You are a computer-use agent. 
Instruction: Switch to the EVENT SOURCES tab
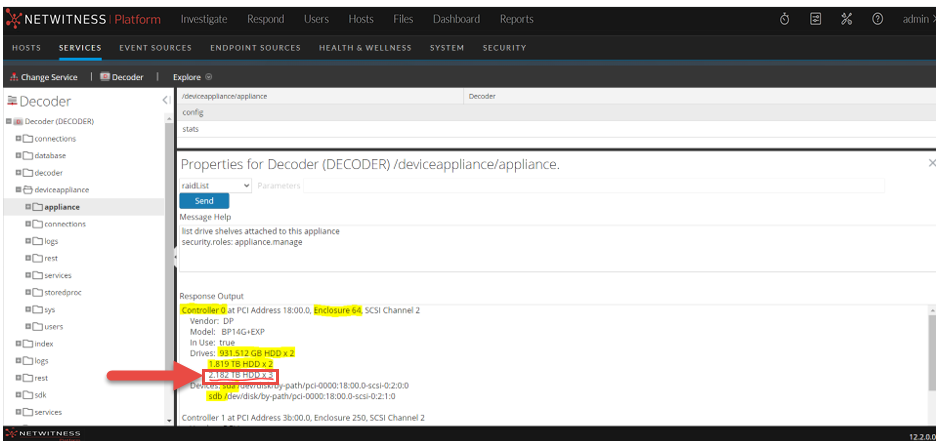click(x=155, y=48)
